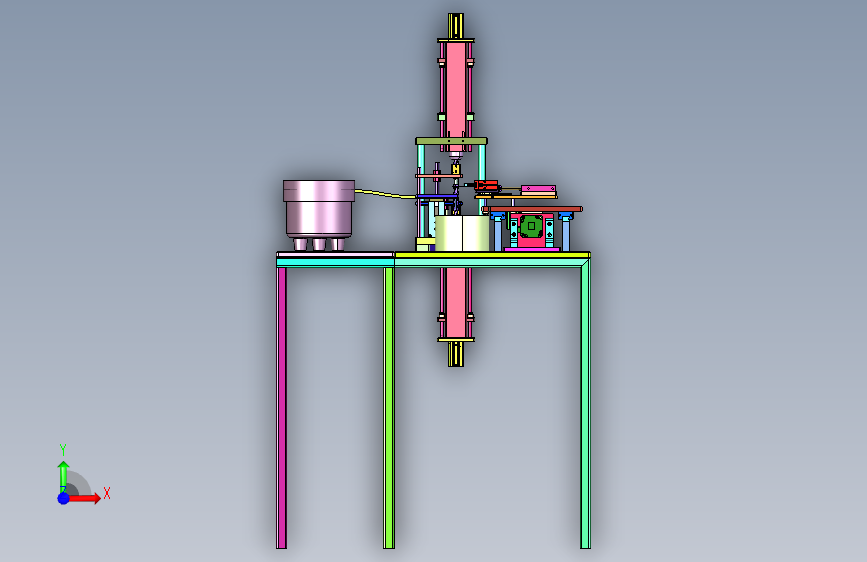Click the blue Z origin sphere of the triad
Viewport: 867px width, 562px height.
63,498
